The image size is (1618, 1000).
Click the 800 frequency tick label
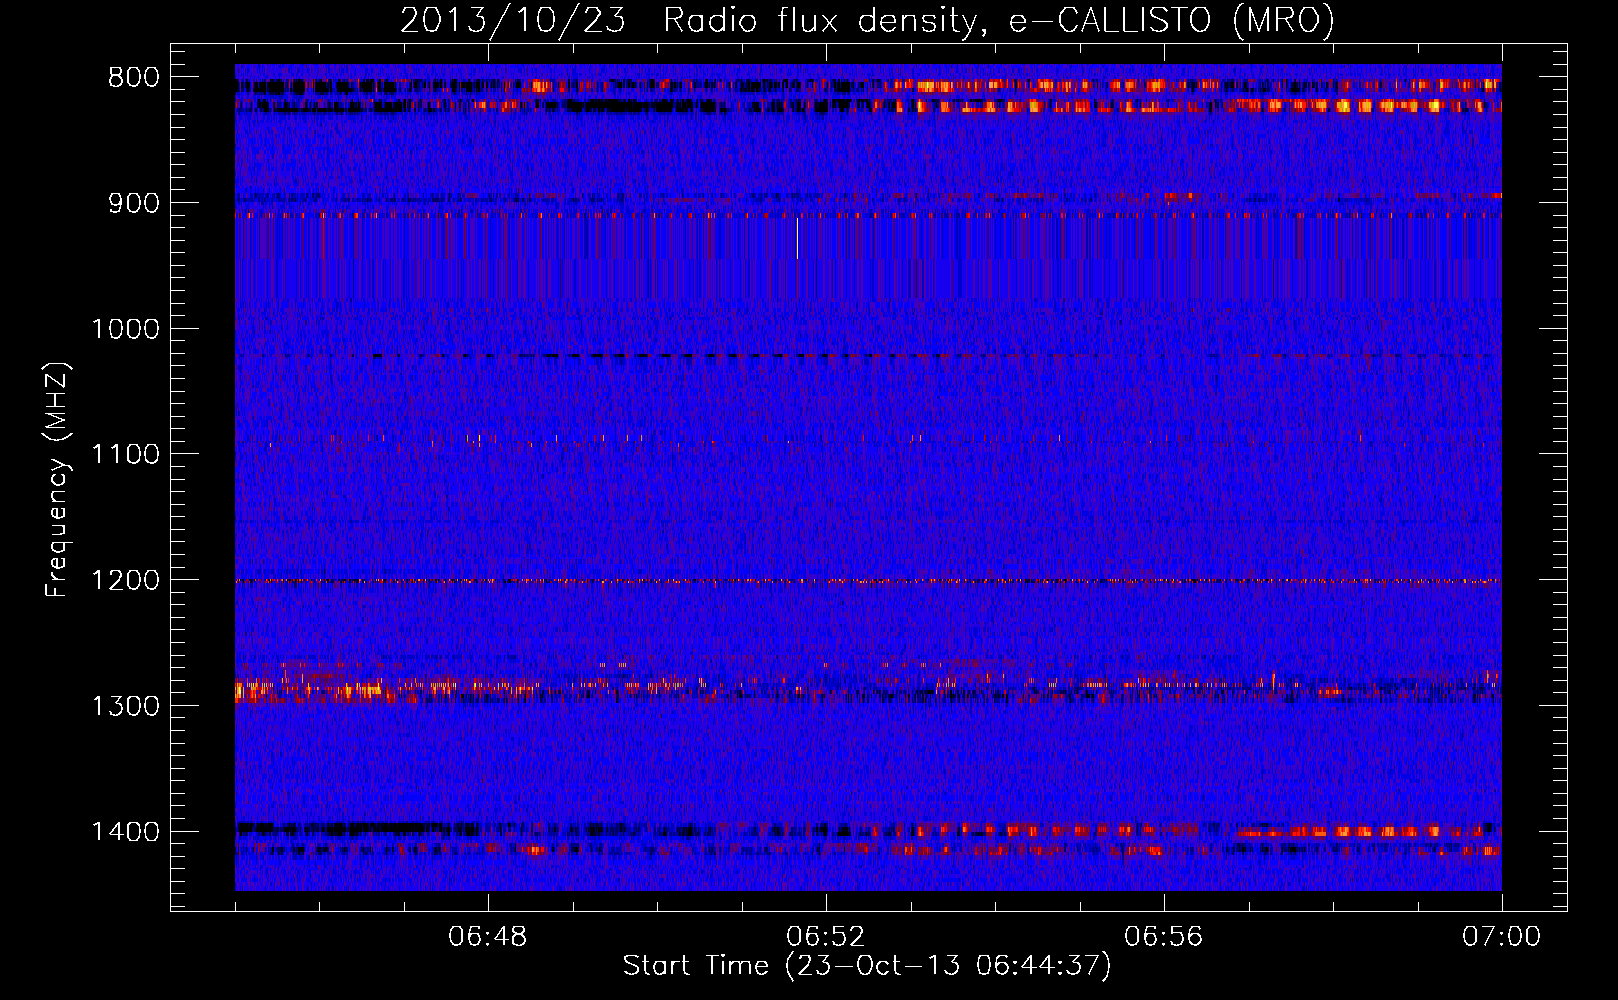pos(133,78)
